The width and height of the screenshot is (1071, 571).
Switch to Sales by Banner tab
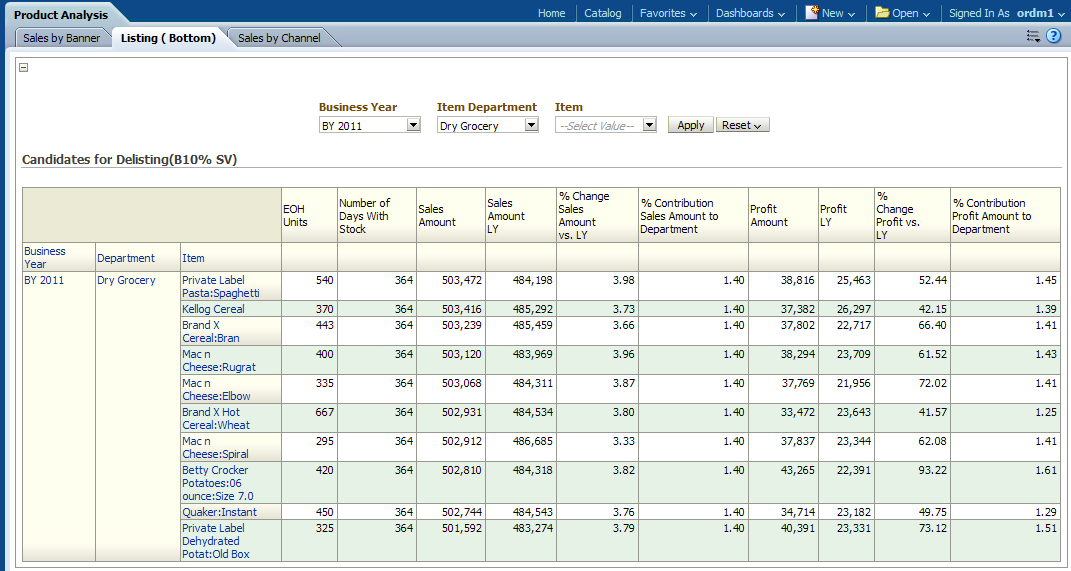(x=61, y=38)
